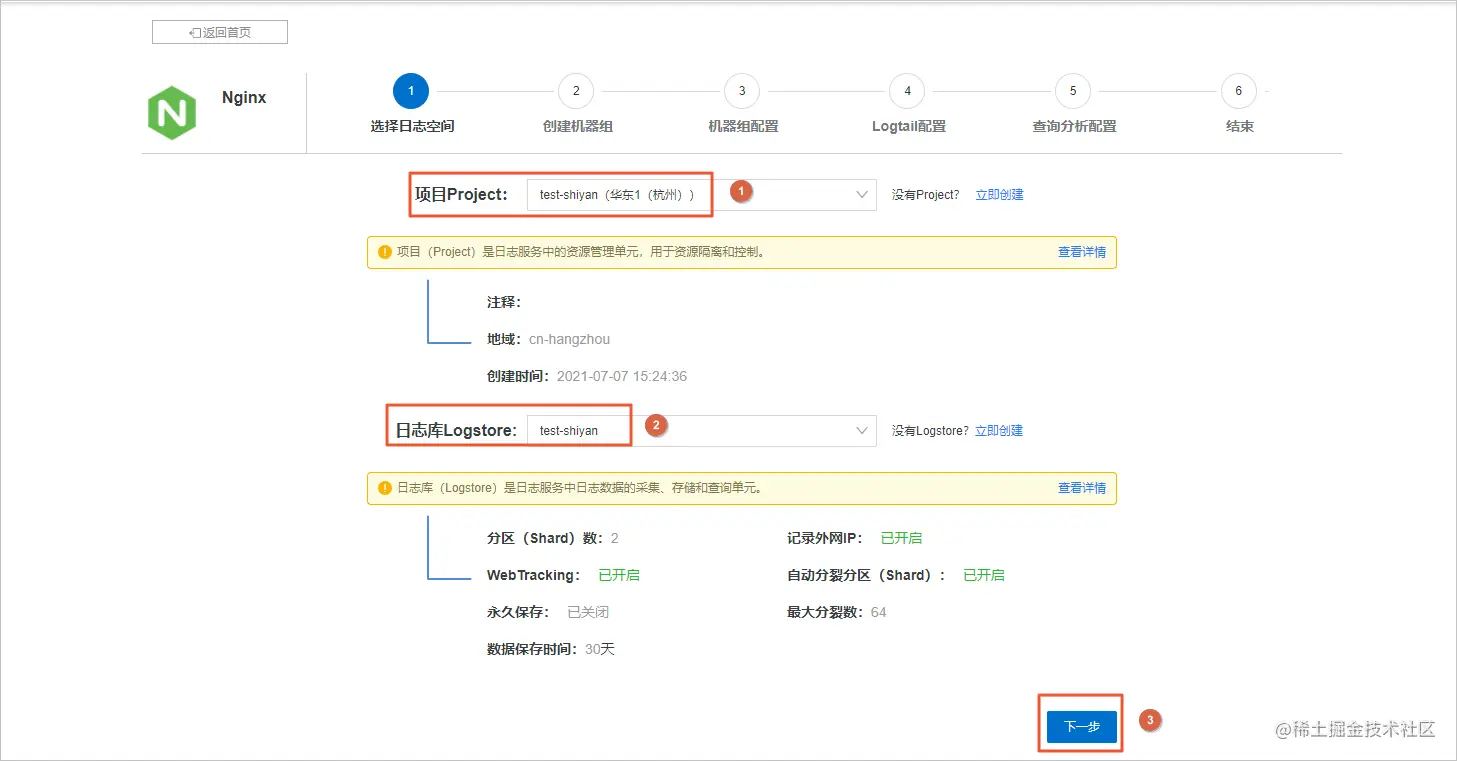Click the 分区（Shard）数 value 2
The image size is (1457, 761).
[x=614, y=538]
